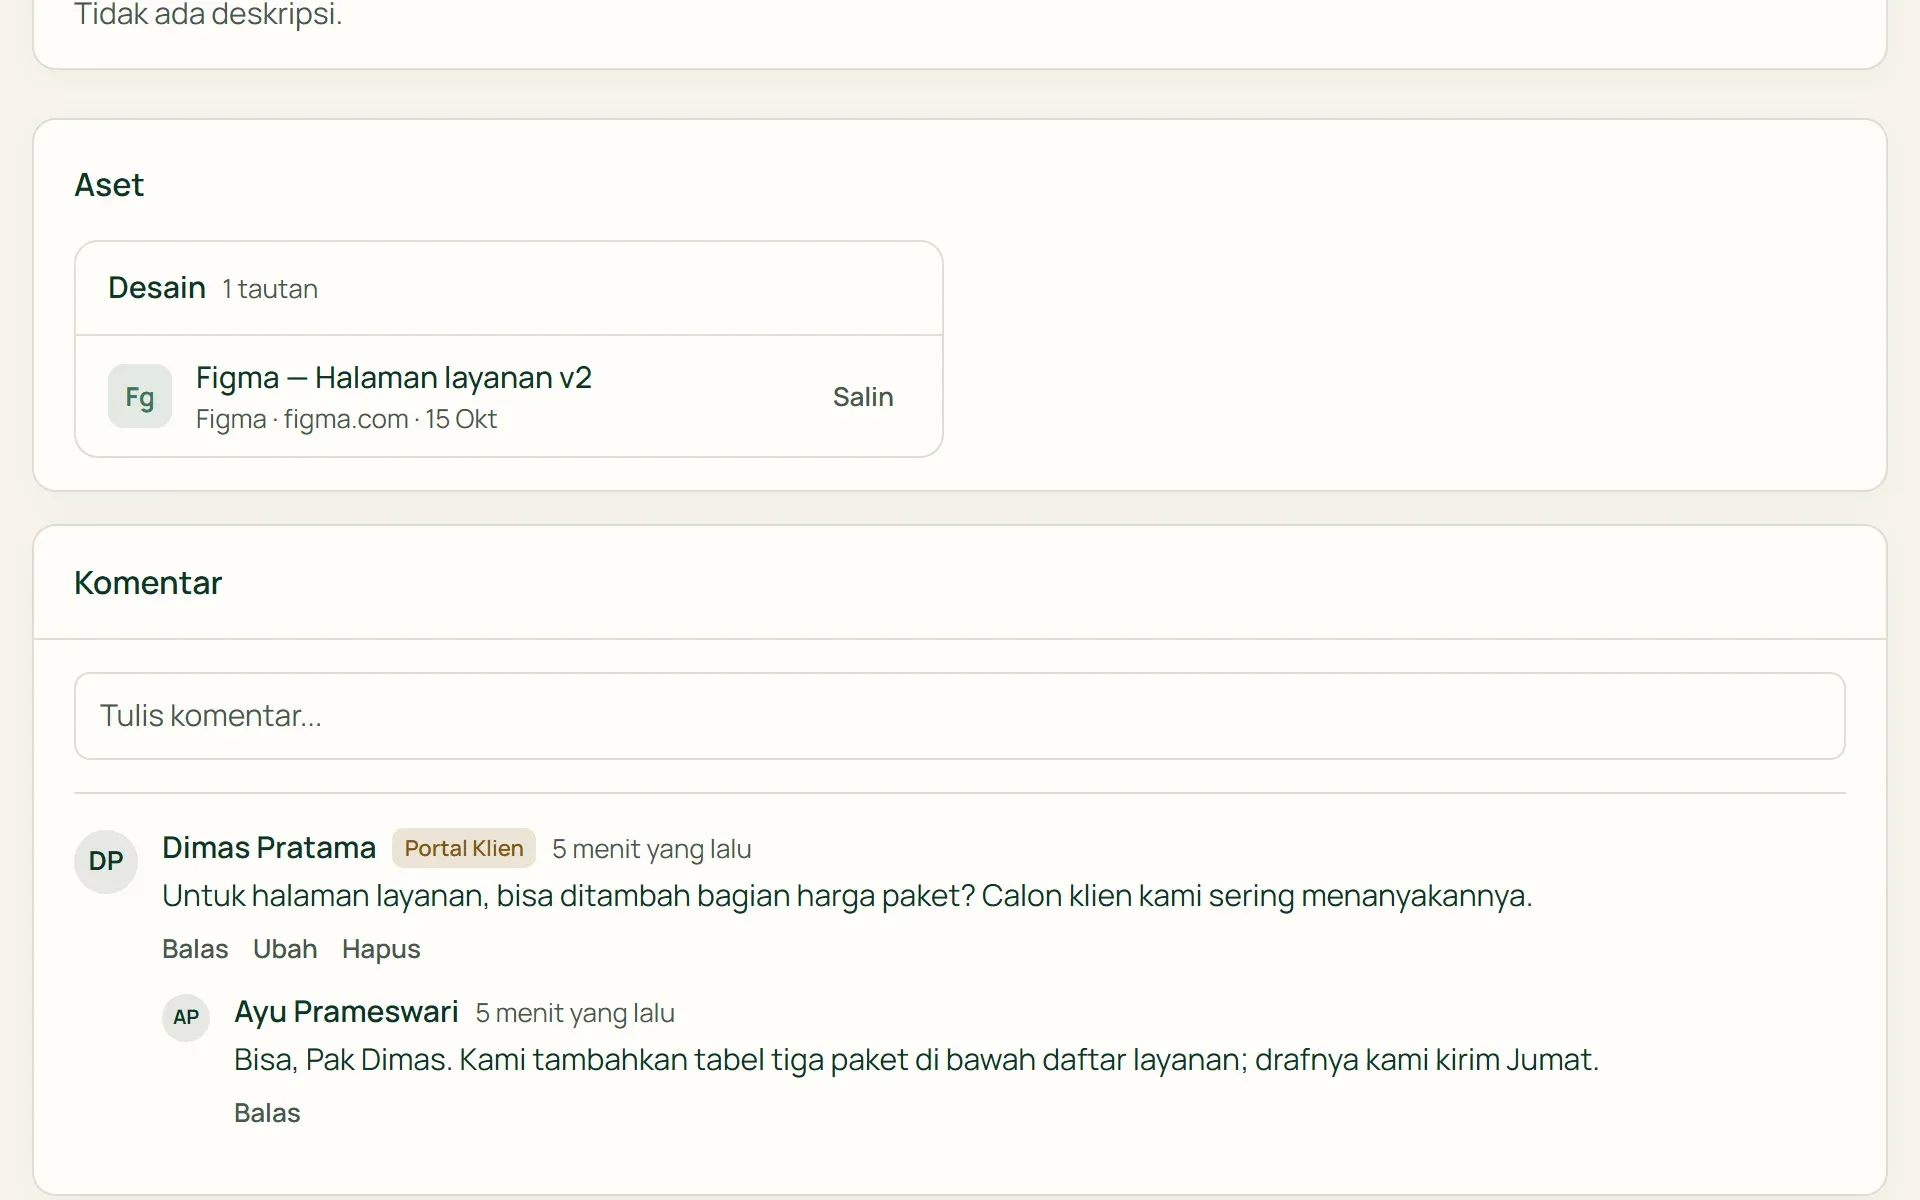Viewport: 1920px width, 1200px height.
Task: Focus the Tulis komentar input field
Action: click(960, 716)
